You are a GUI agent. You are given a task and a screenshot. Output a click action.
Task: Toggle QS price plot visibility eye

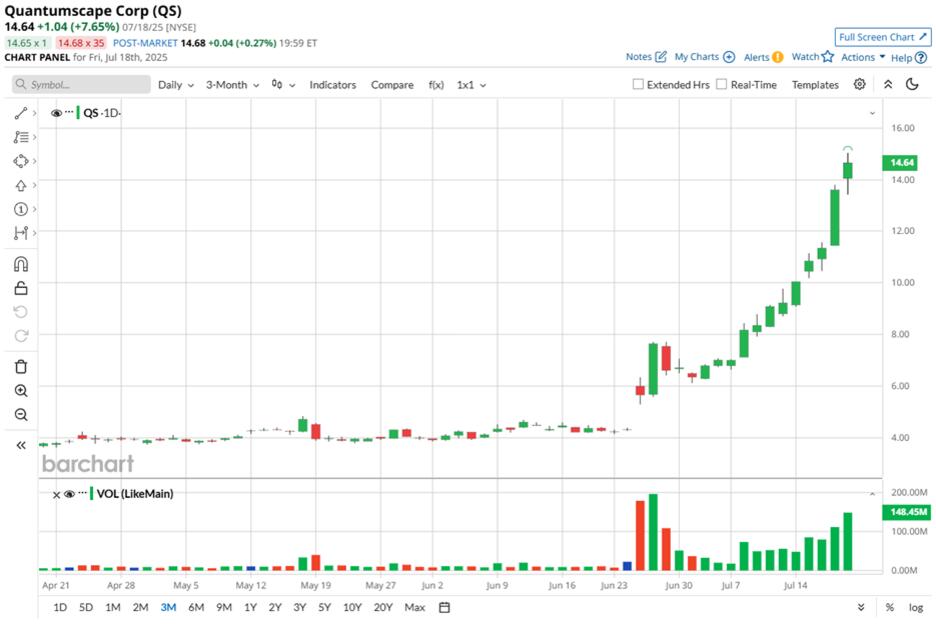coord(56,113)
